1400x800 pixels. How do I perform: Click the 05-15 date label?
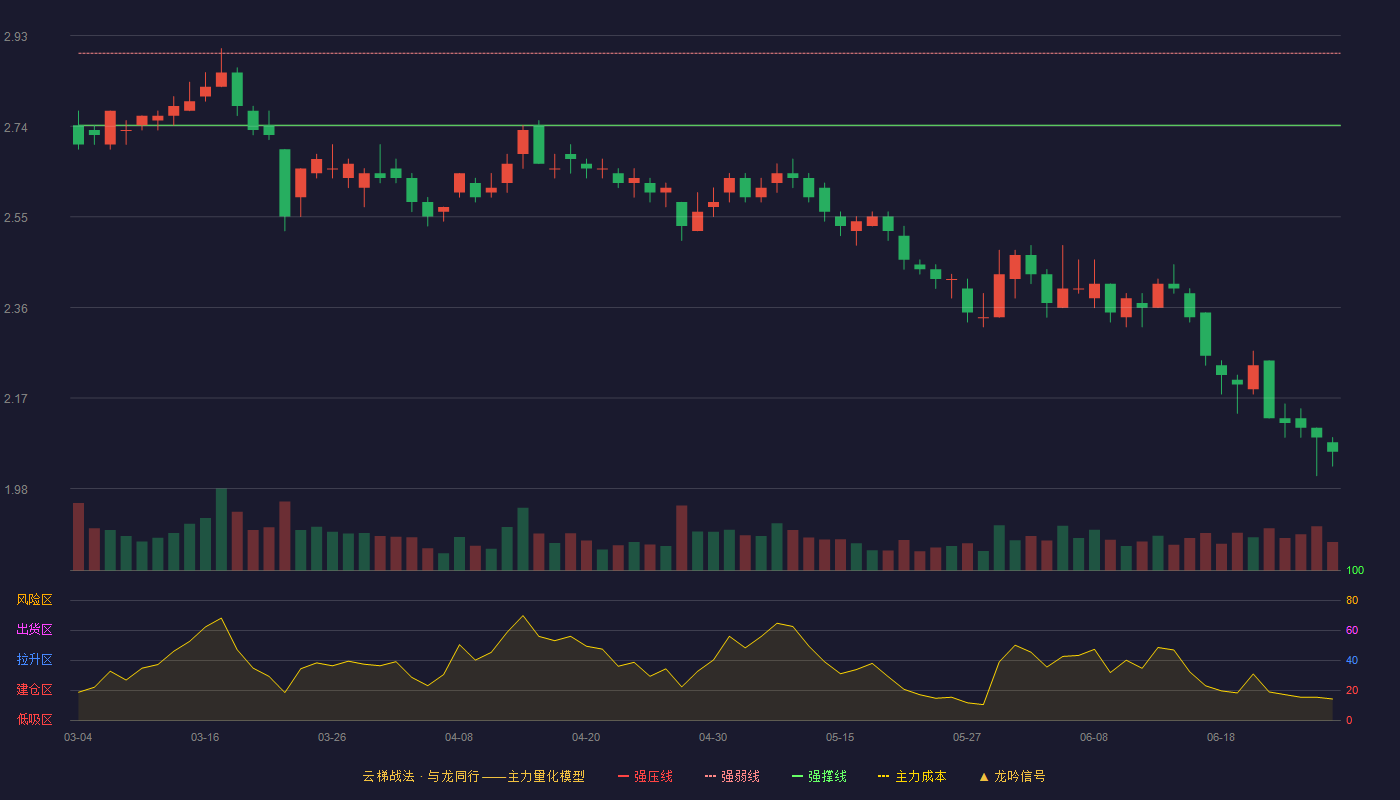click(x=840, y=737)
